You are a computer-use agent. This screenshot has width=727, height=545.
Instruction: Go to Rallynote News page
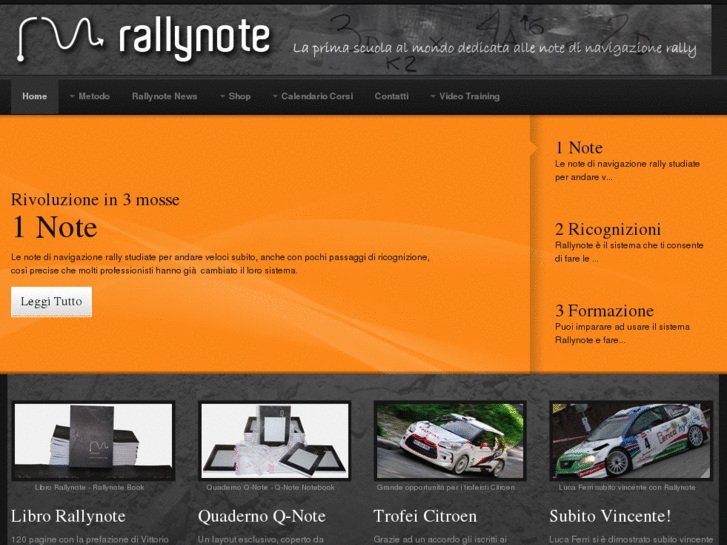point(165,96)
